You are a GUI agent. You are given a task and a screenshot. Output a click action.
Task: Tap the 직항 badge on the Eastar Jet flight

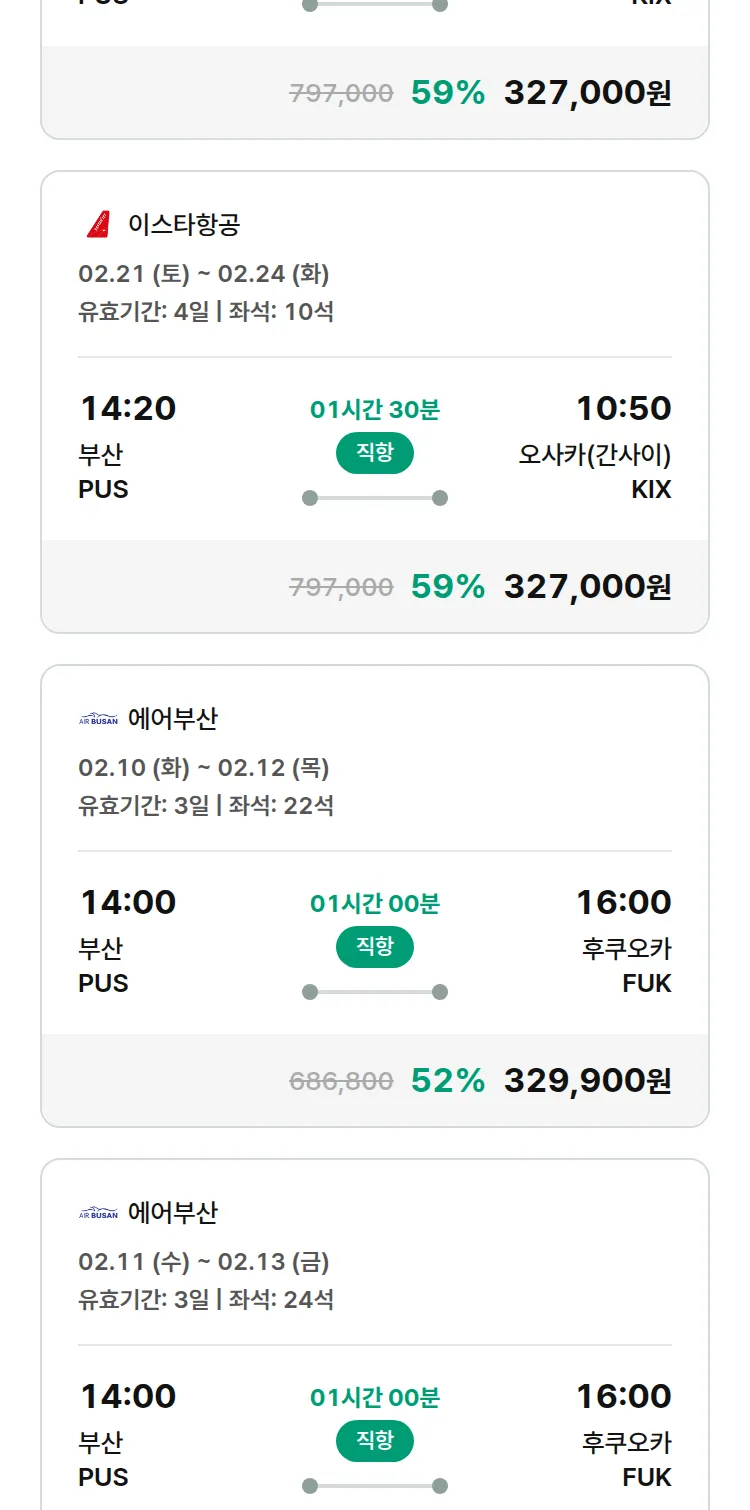tap(375, 453)
